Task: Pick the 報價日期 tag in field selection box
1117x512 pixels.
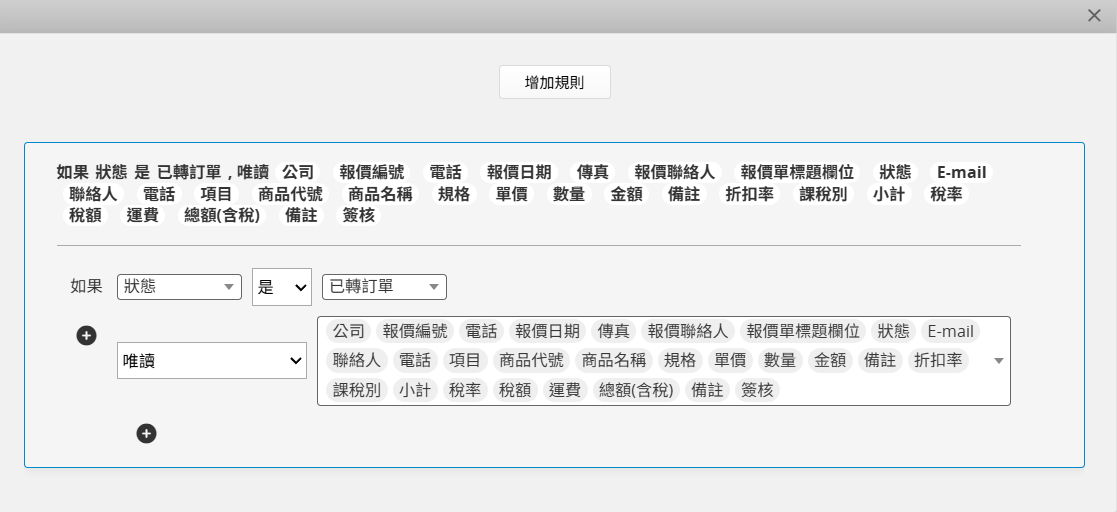Action: pyautogui.click(x=548, y=331)
